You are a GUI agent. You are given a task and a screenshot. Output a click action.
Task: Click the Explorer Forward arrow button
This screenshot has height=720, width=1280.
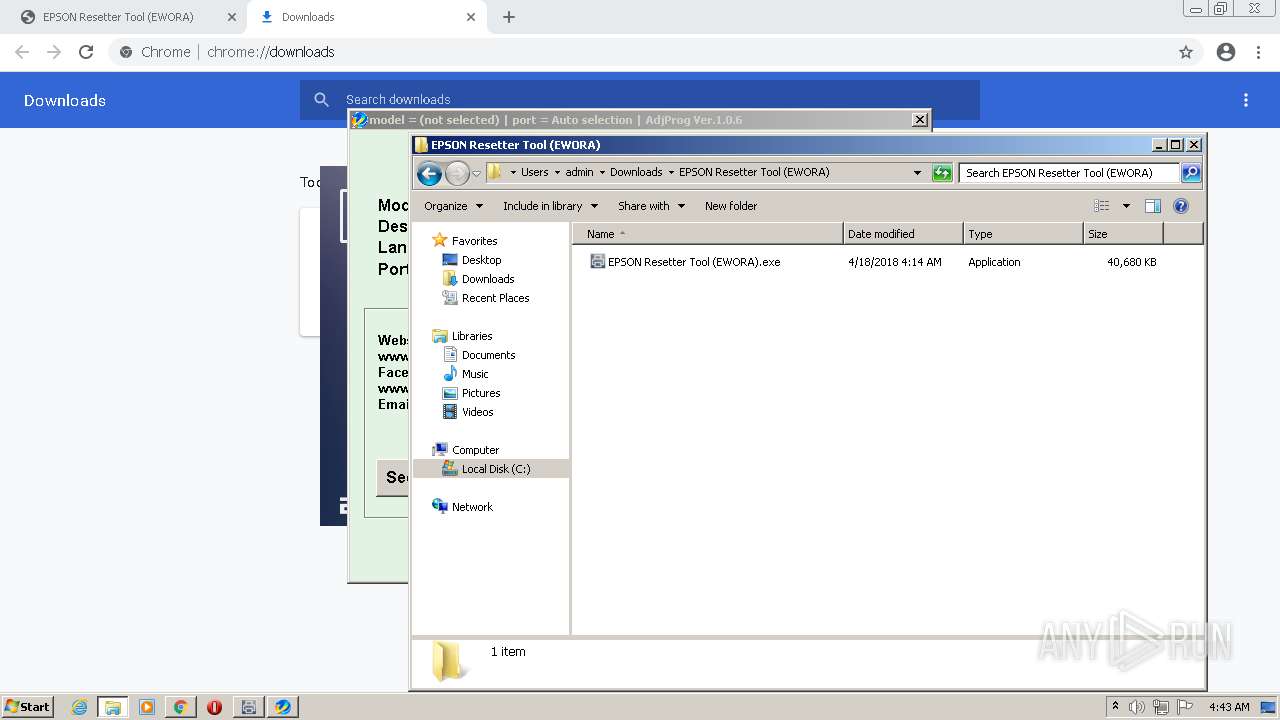tap(457, 173)
